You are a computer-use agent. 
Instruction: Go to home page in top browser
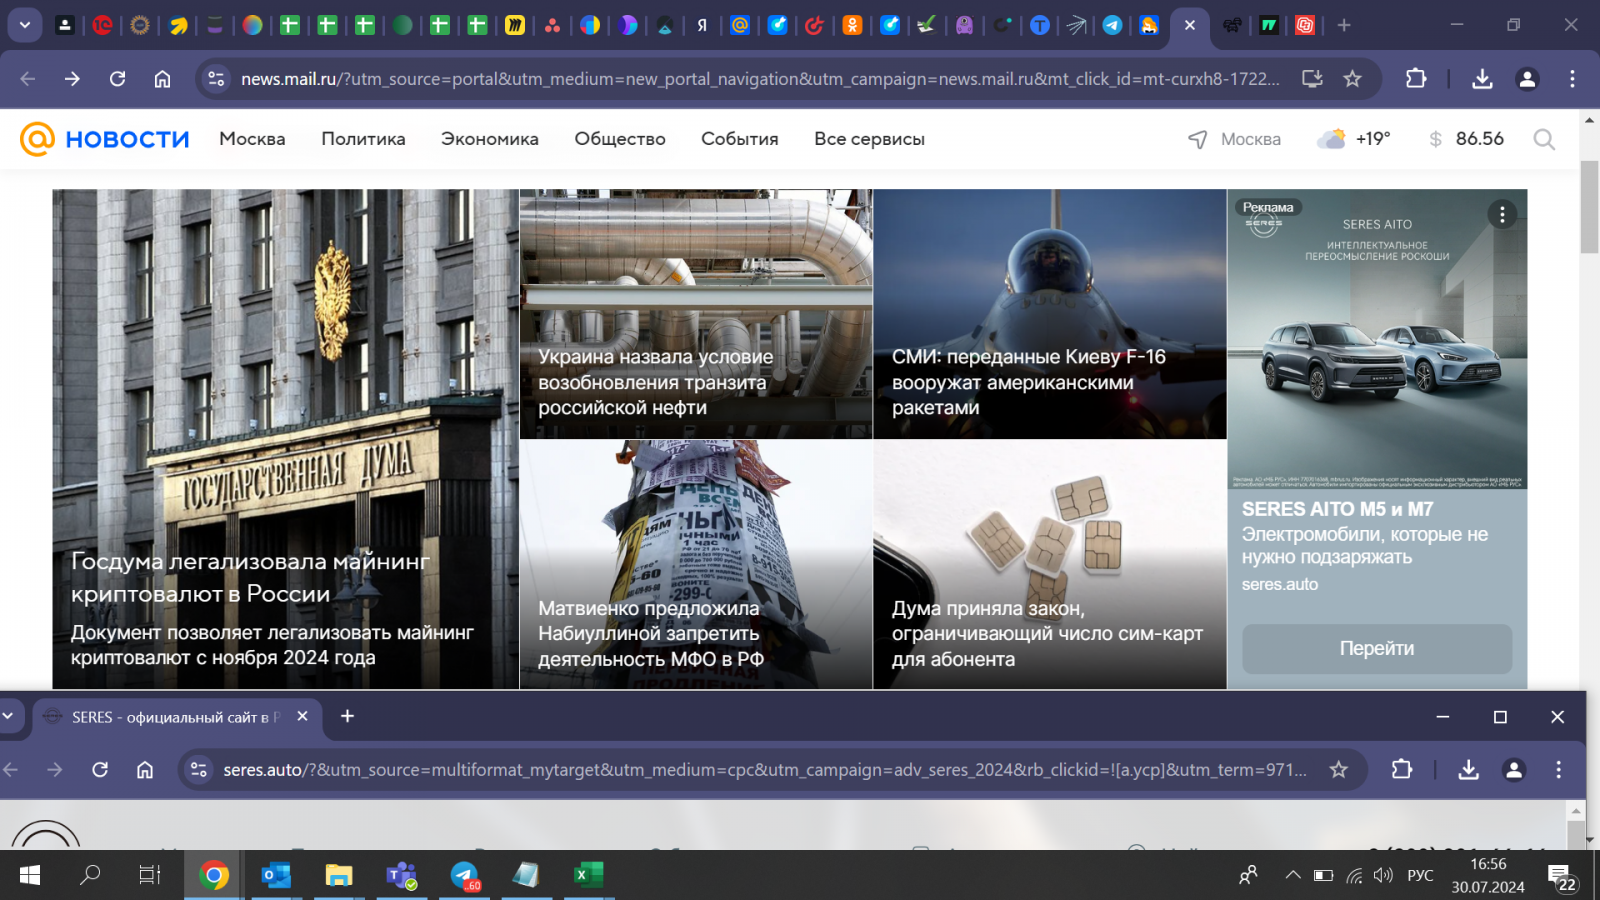162,79
